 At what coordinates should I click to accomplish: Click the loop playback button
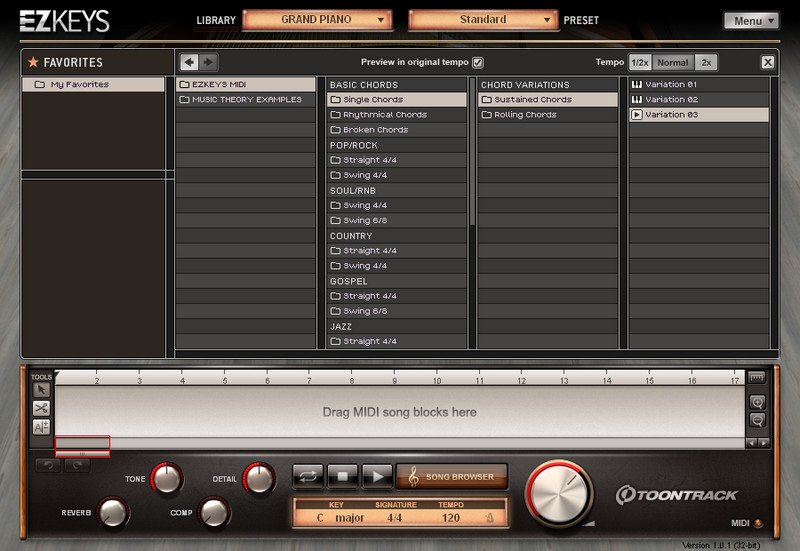tap(308, 476)
